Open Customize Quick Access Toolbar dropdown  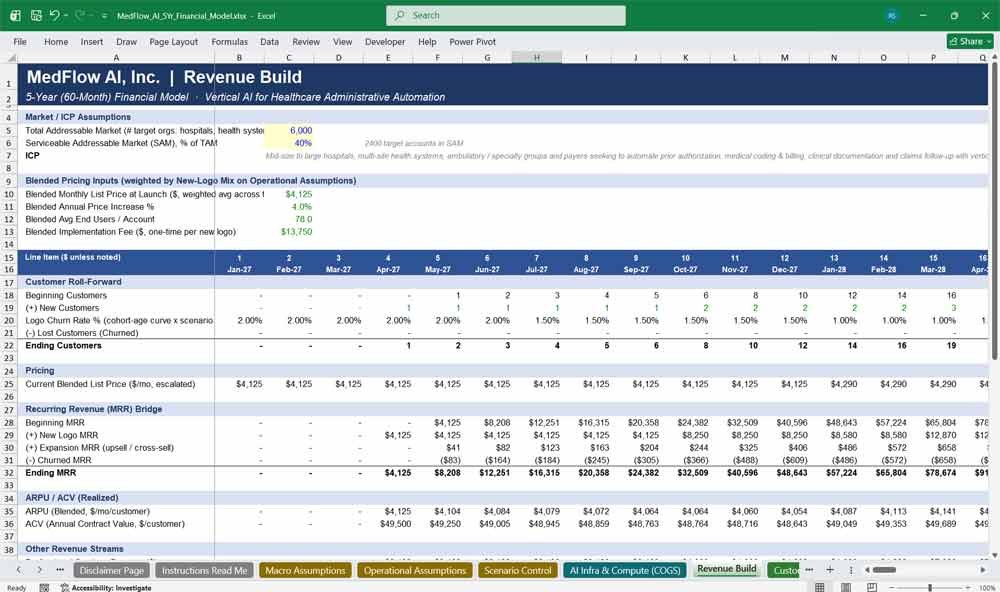pyautogui.click(x=104, y=16)
